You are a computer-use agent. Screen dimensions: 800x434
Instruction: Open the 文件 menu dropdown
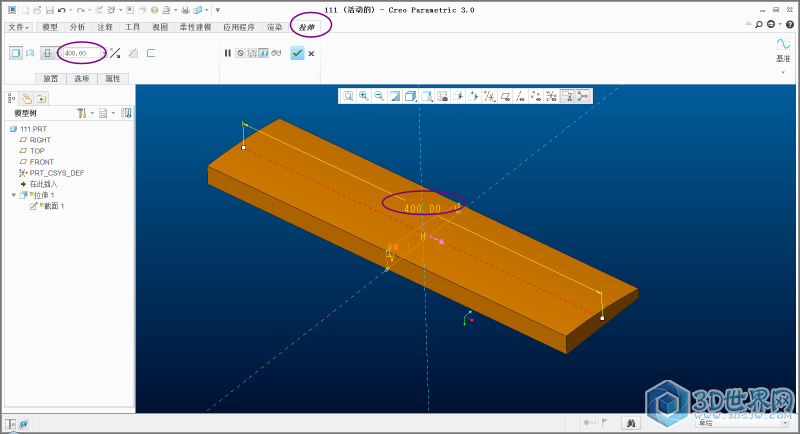(x=19, y=27)
